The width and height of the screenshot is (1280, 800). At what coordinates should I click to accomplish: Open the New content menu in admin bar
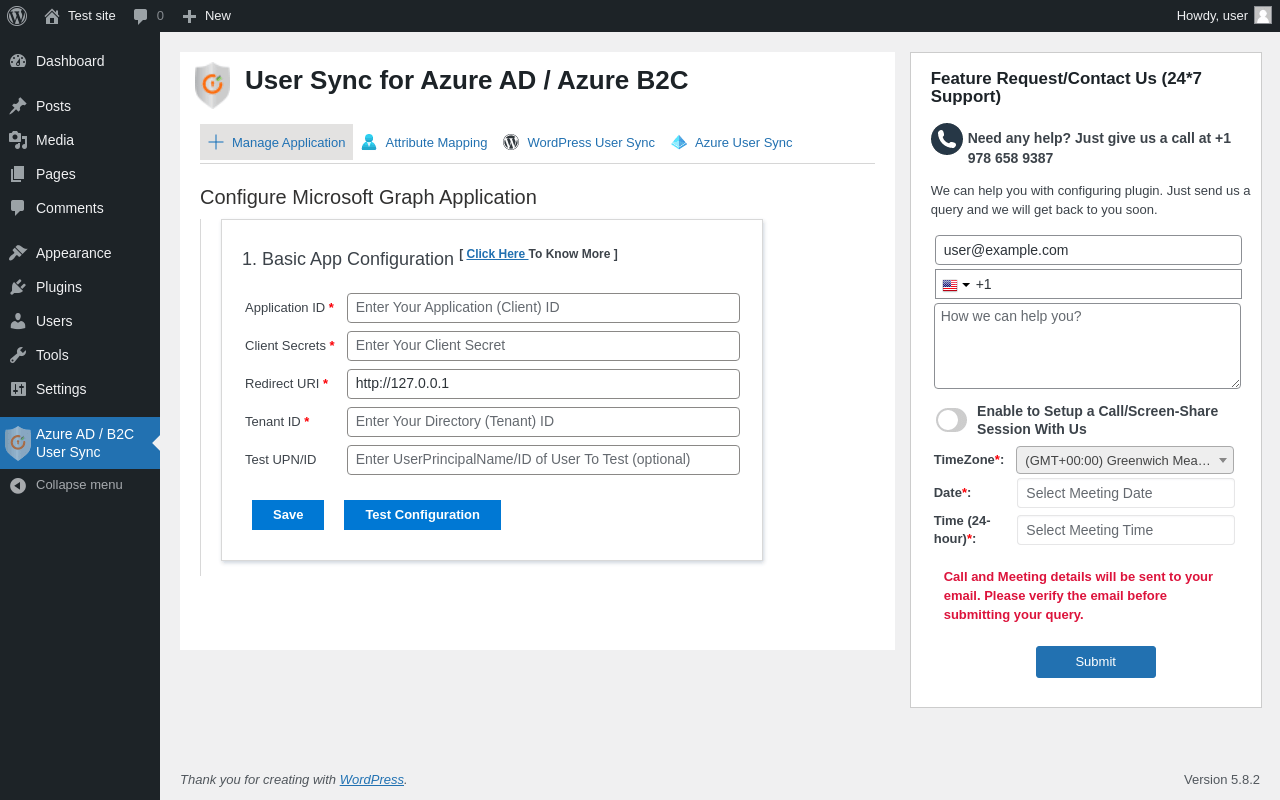tap(206, 16)
